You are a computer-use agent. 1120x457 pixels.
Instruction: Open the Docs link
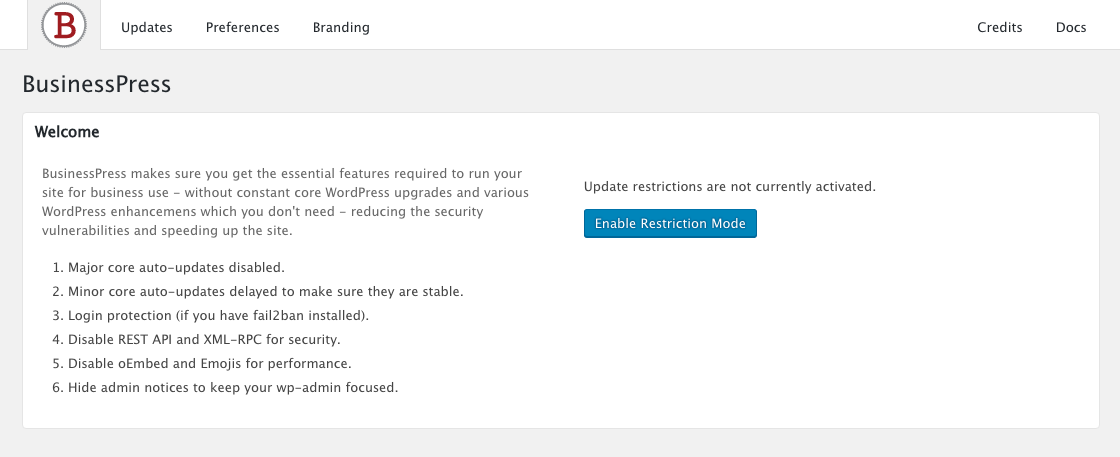1071,28
